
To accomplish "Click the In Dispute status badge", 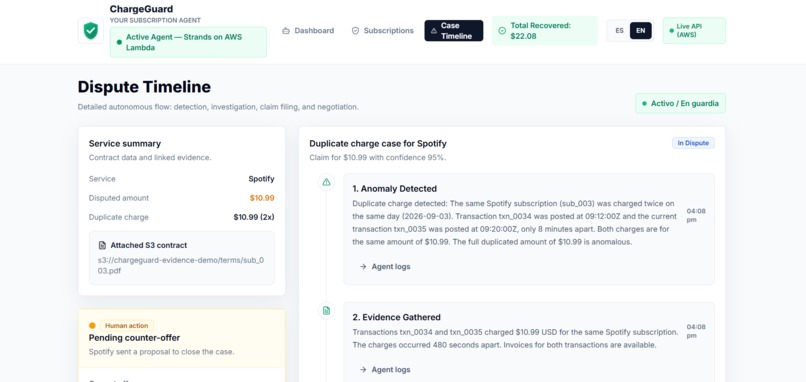I will point(693,143).
